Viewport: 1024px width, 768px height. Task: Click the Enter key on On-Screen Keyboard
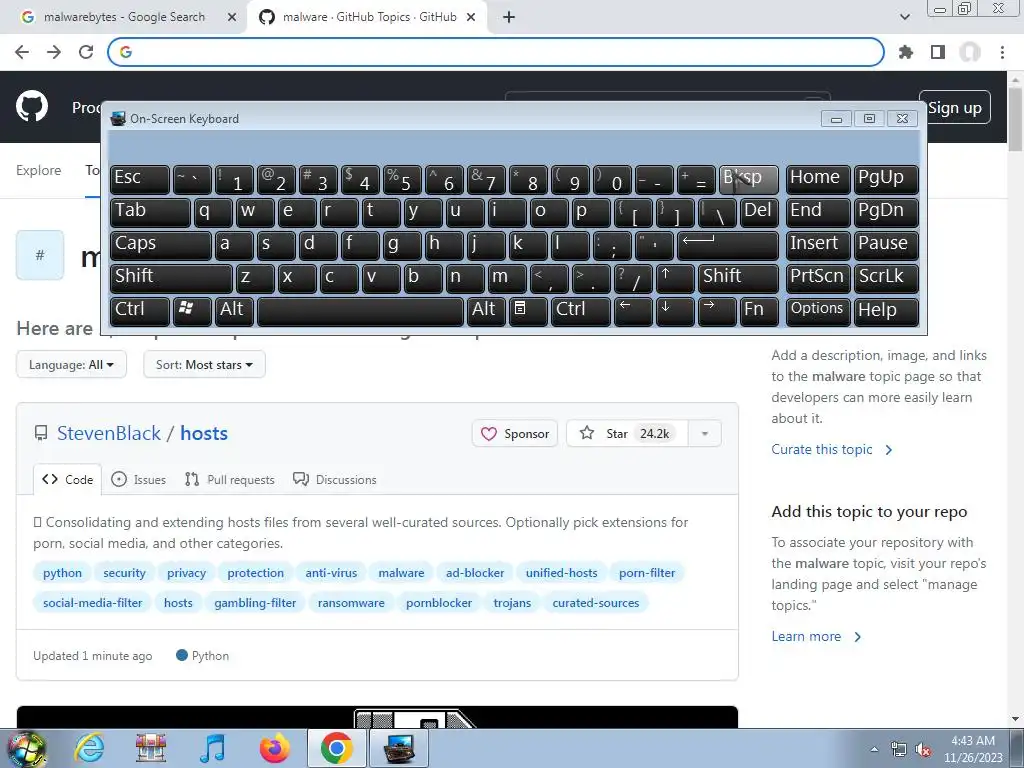click(728, 245)
